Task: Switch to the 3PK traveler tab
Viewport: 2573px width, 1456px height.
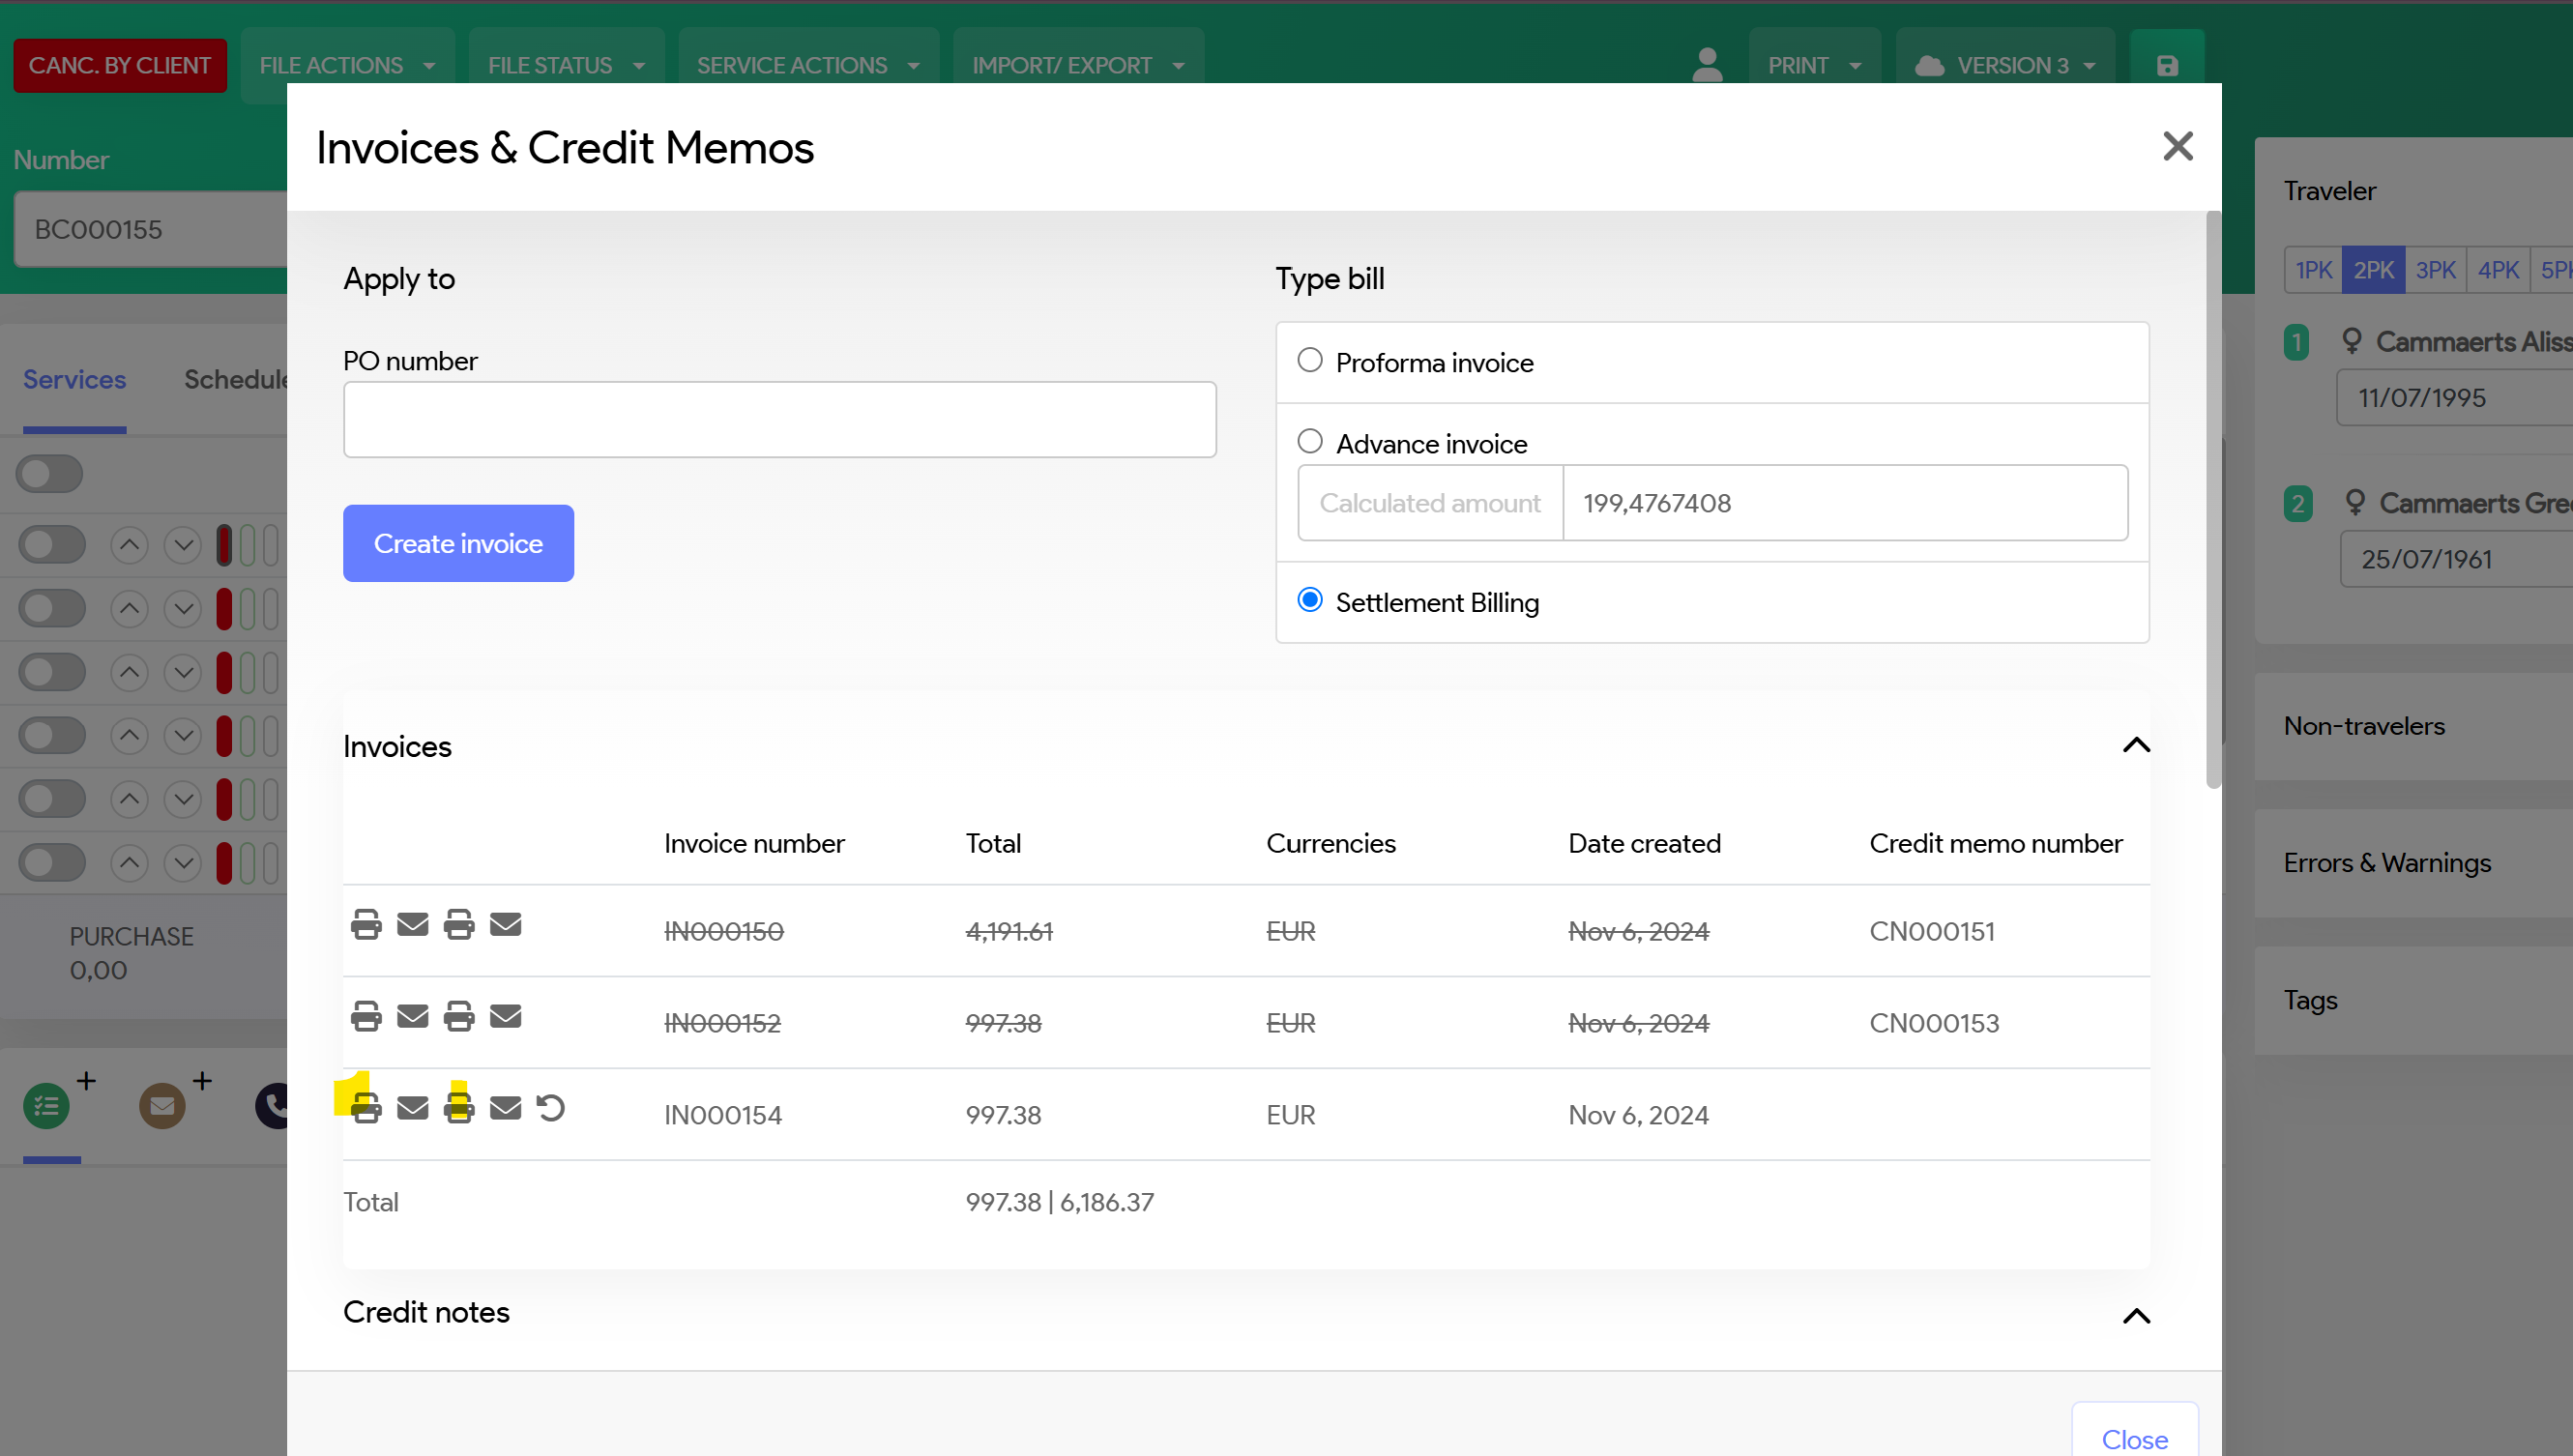Action: (2435, 270)
